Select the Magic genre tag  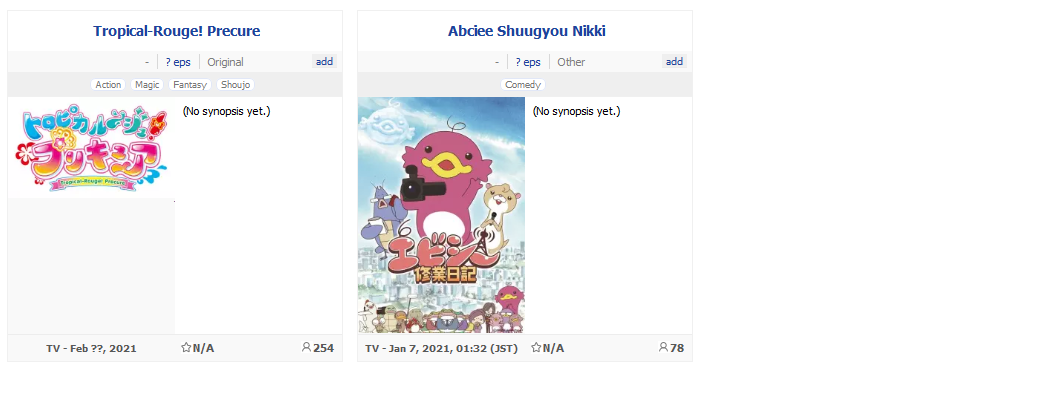click(147, 85)
